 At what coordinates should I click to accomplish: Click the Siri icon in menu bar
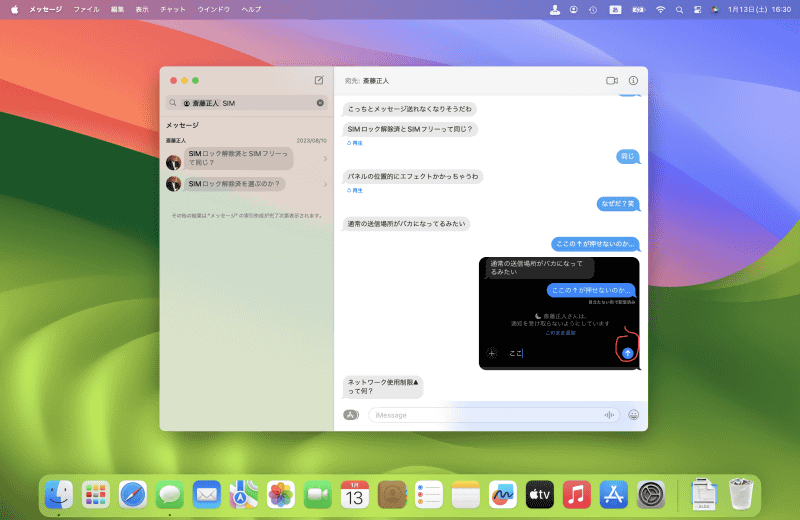[715, 9]
